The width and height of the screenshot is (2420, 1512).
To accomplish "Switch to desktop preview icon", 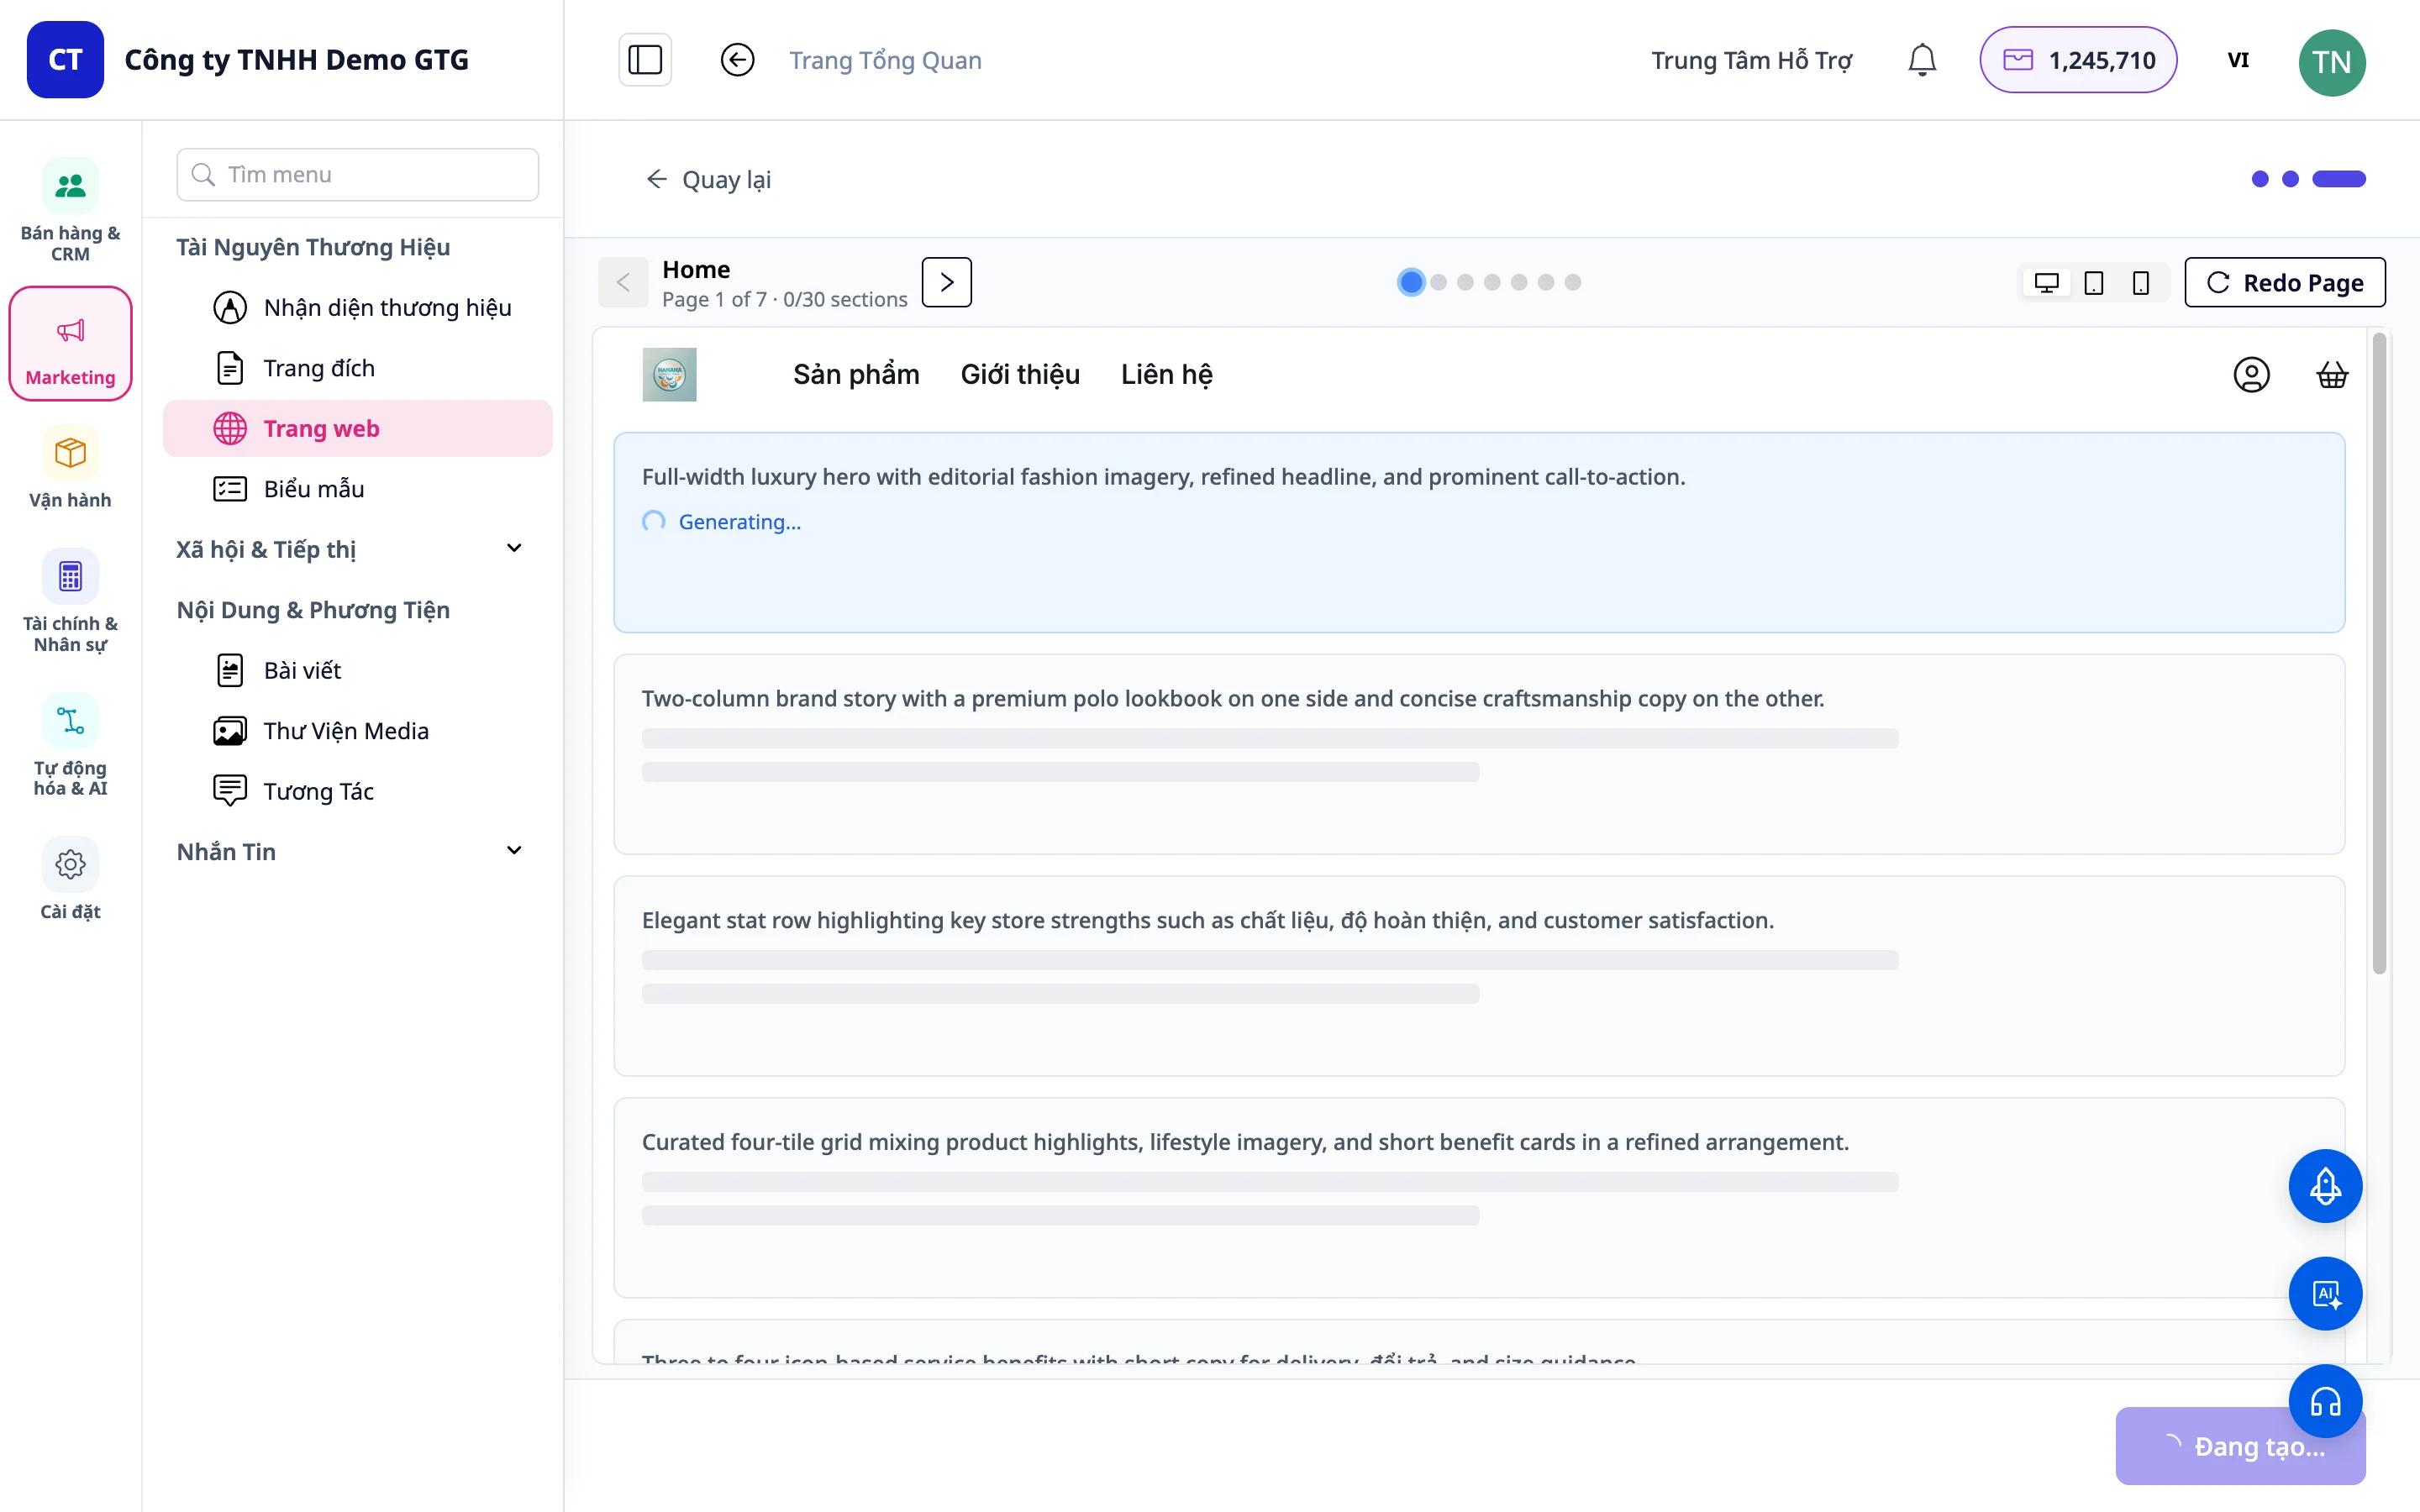I will 2046,283.
